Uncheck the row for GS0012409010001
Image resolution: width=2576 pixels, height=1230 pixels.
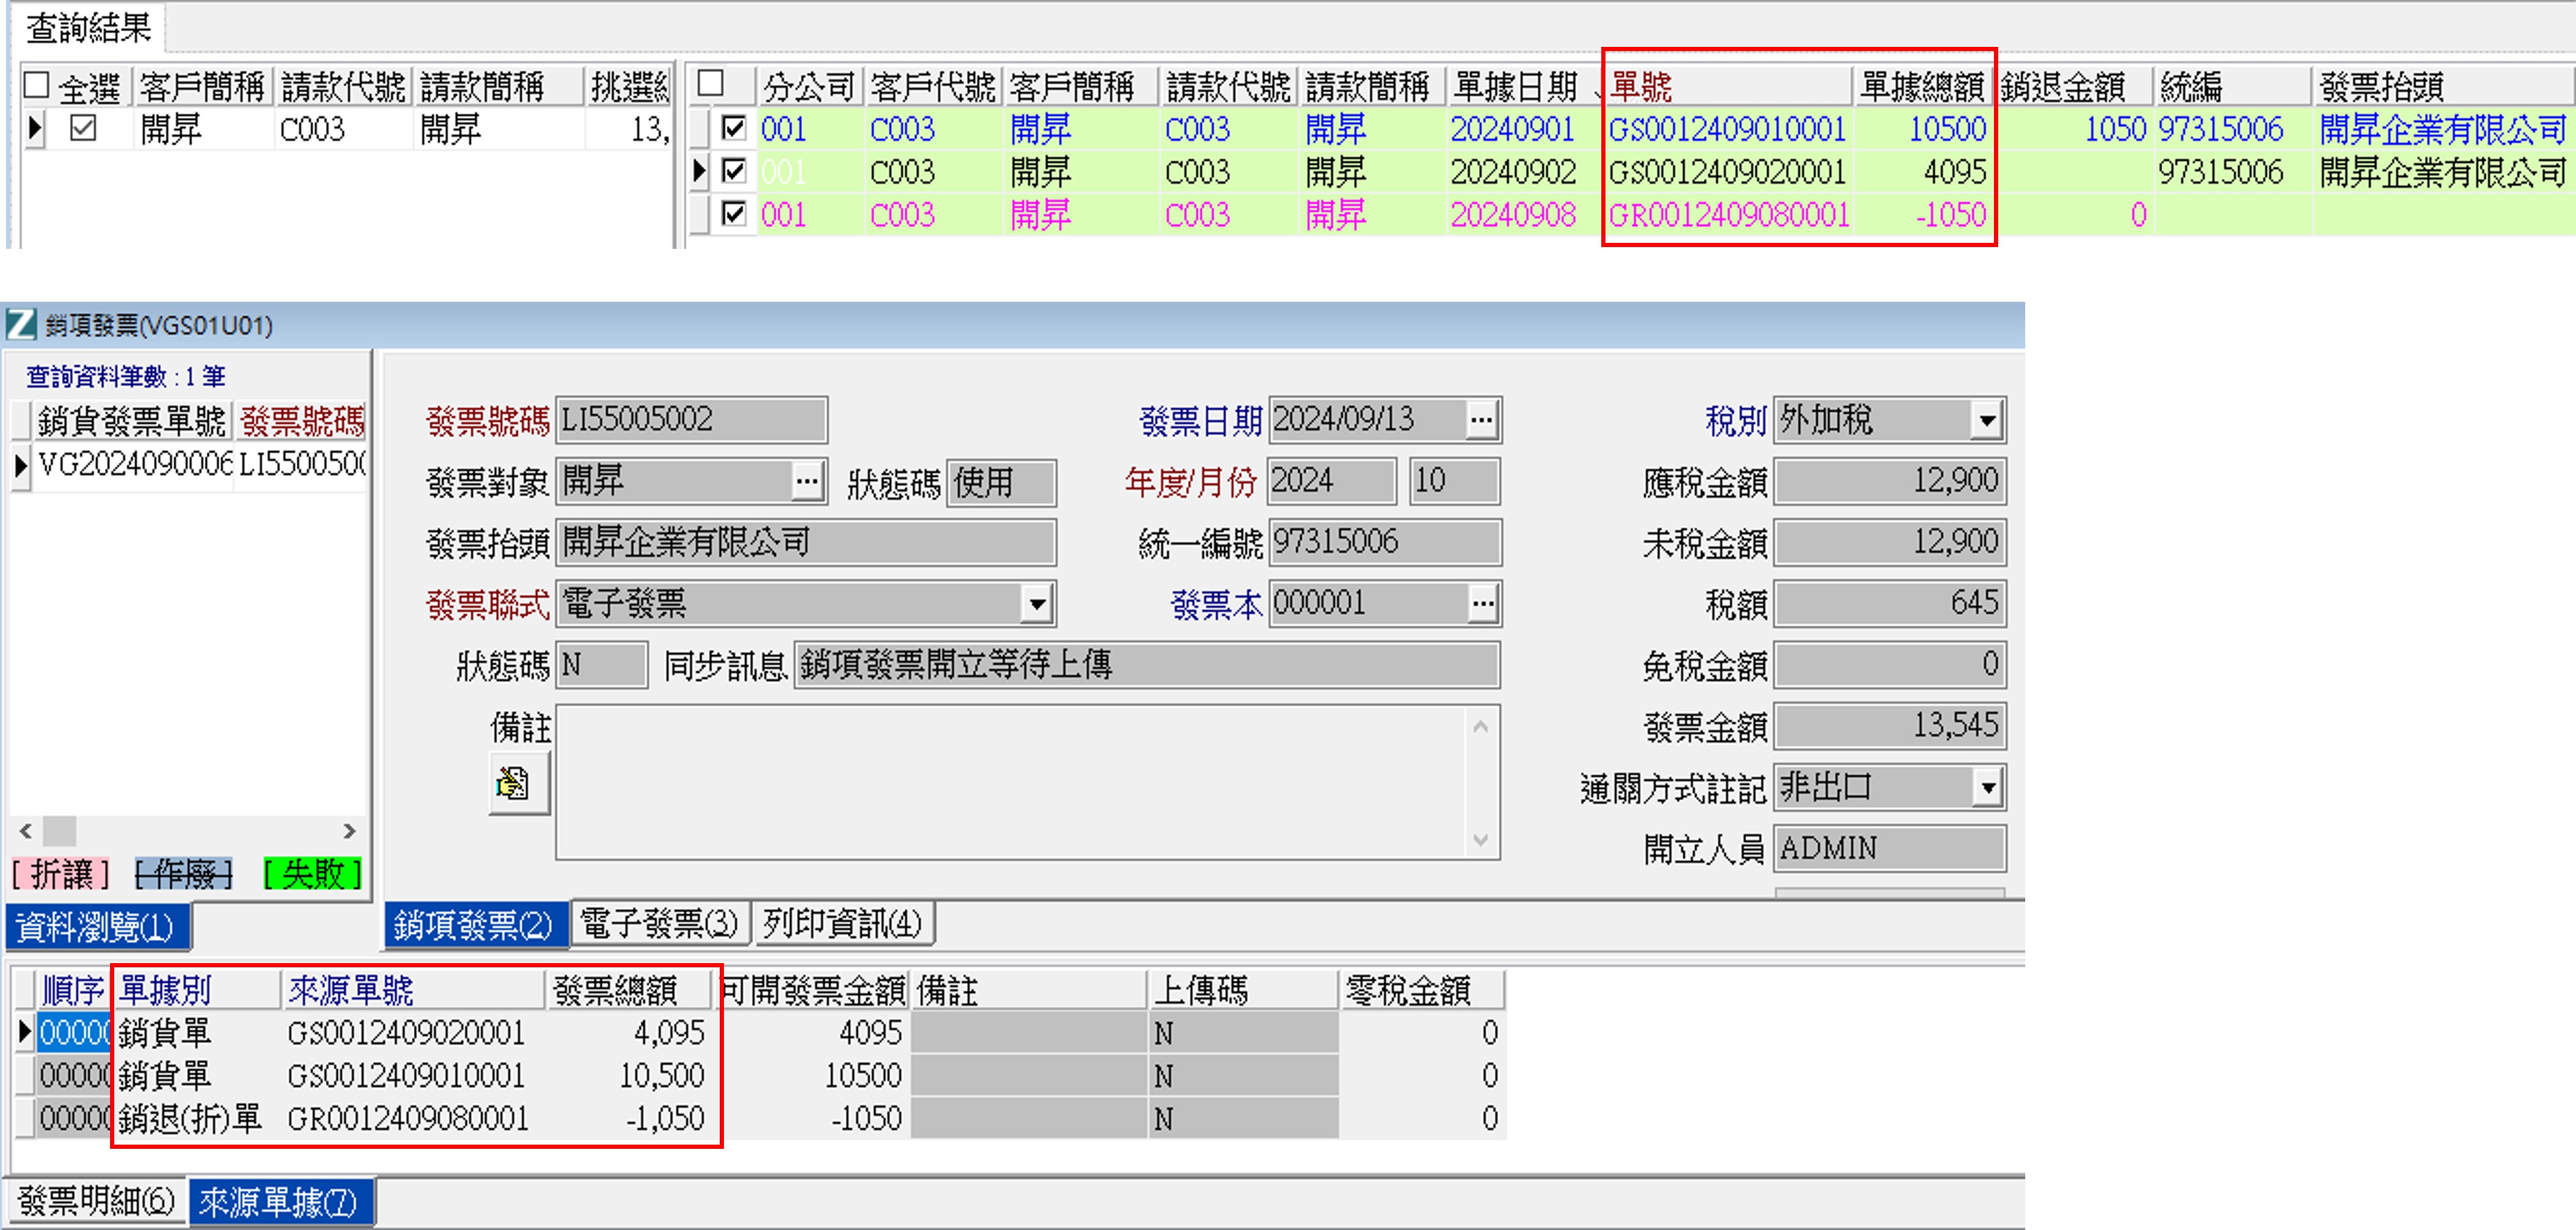734,127
